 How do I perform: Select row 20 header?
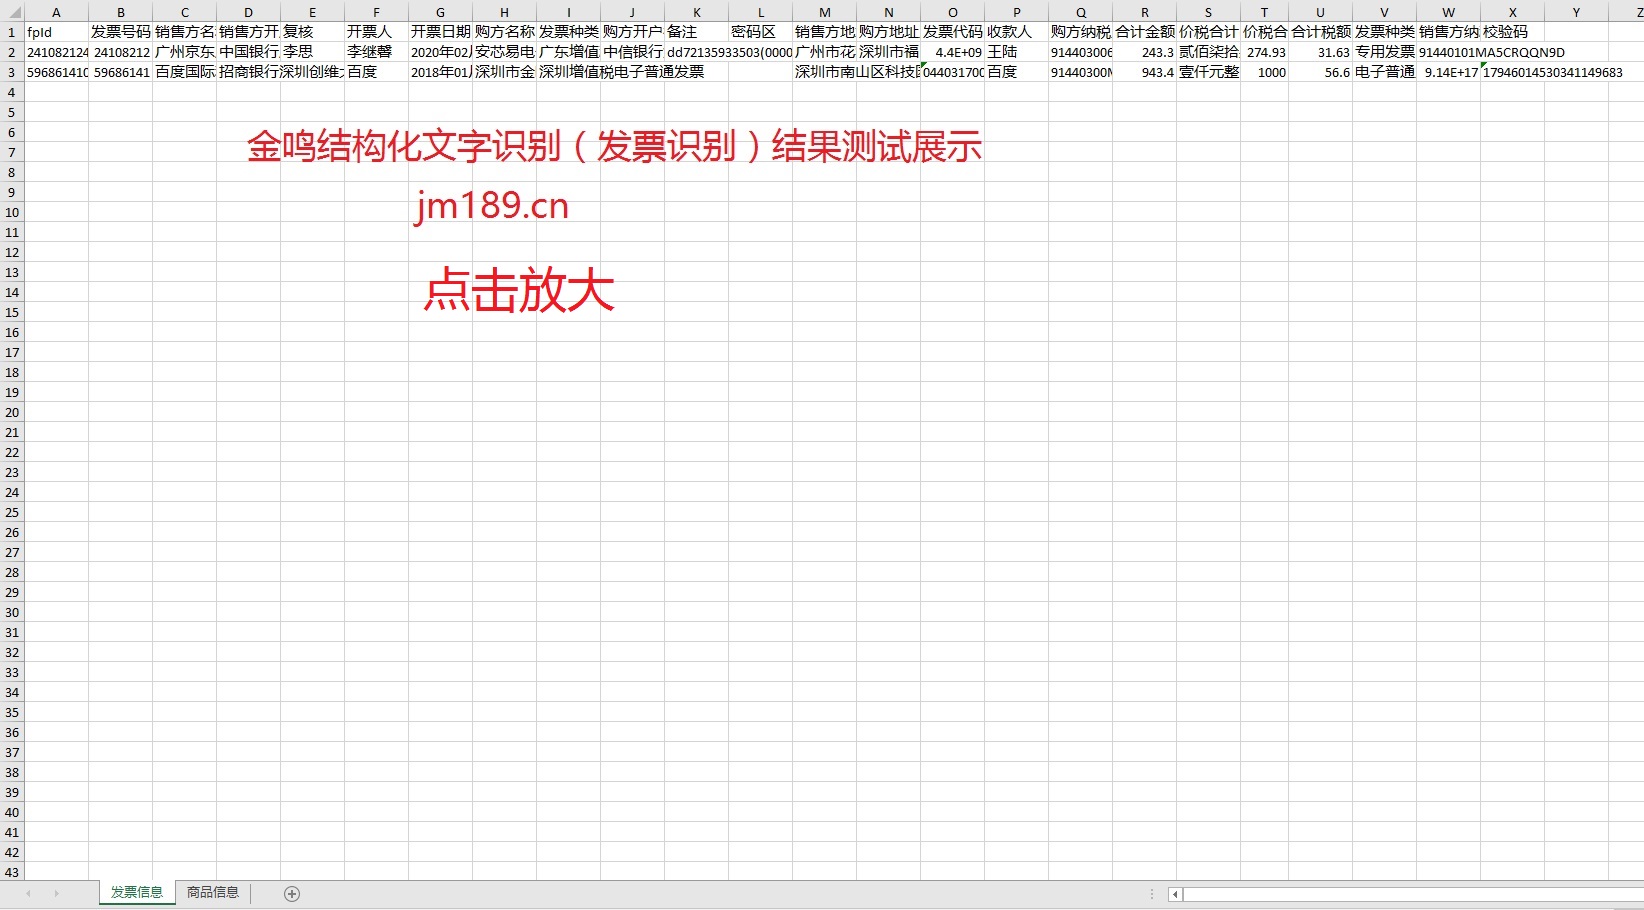pos(11,412)
